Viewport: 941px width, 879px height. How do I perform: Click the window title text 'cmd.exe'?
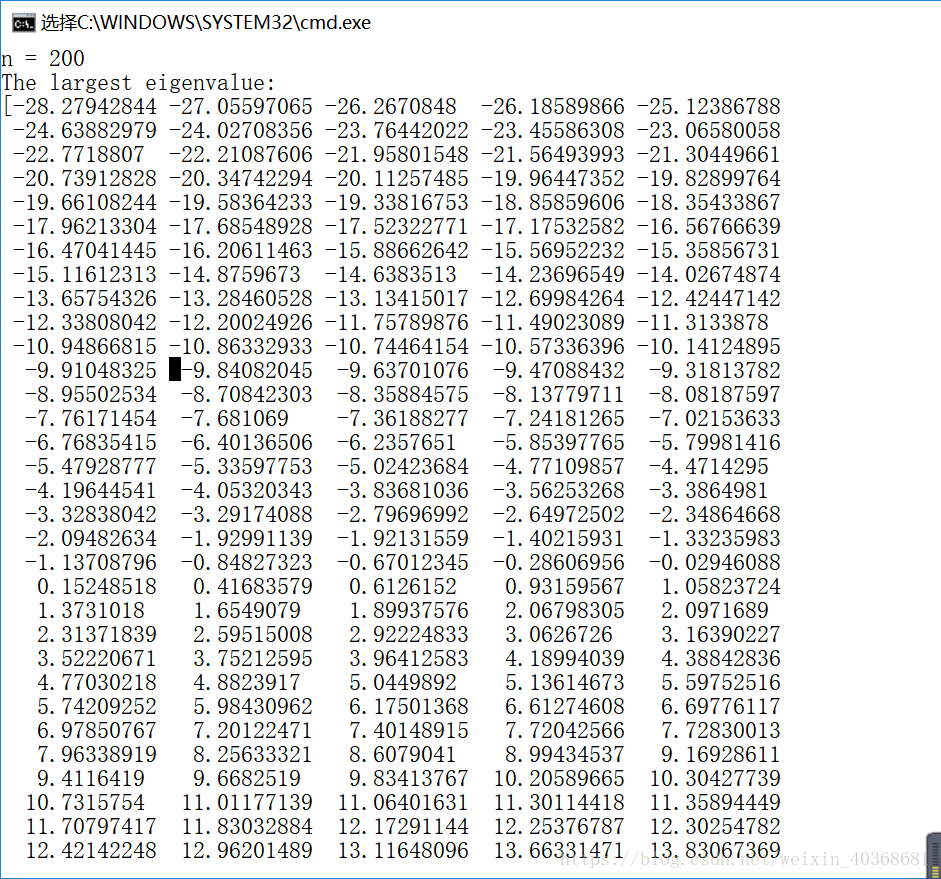pyautogui.click(x=335, y=23)
